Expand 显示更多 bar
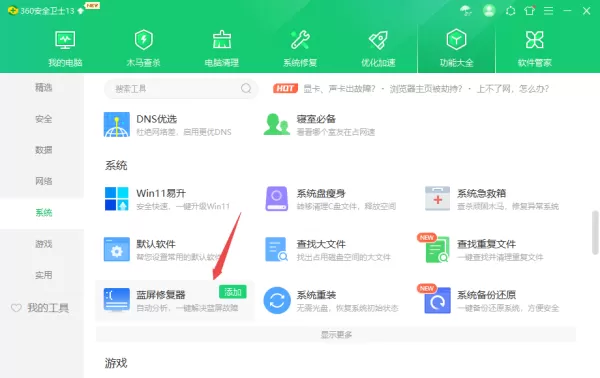Image resolution: width=600 pixels, height=378 pixels. [336, 335]
